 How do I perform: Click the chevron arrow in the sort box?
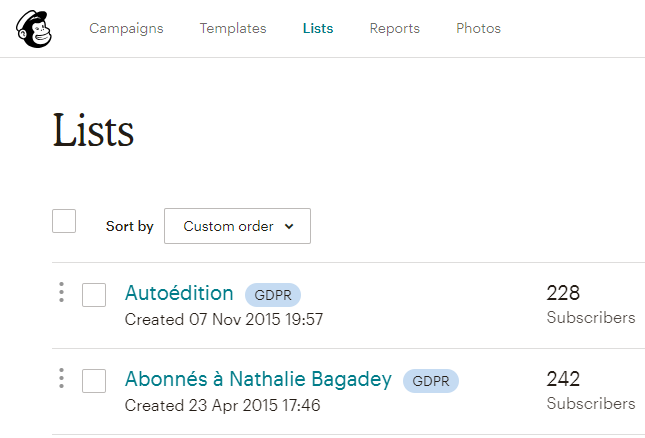coord(289,226)
